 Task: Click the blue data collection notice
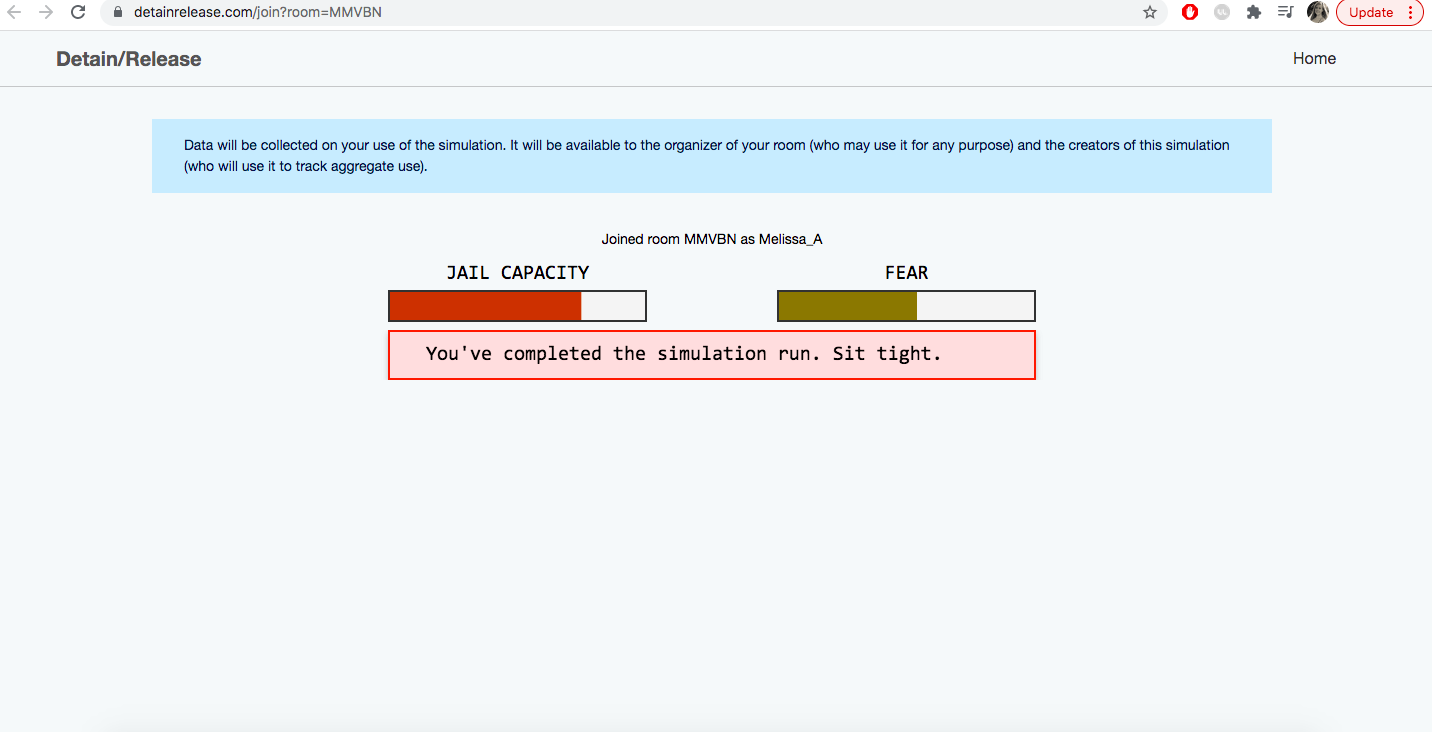(x=711, y=156)
